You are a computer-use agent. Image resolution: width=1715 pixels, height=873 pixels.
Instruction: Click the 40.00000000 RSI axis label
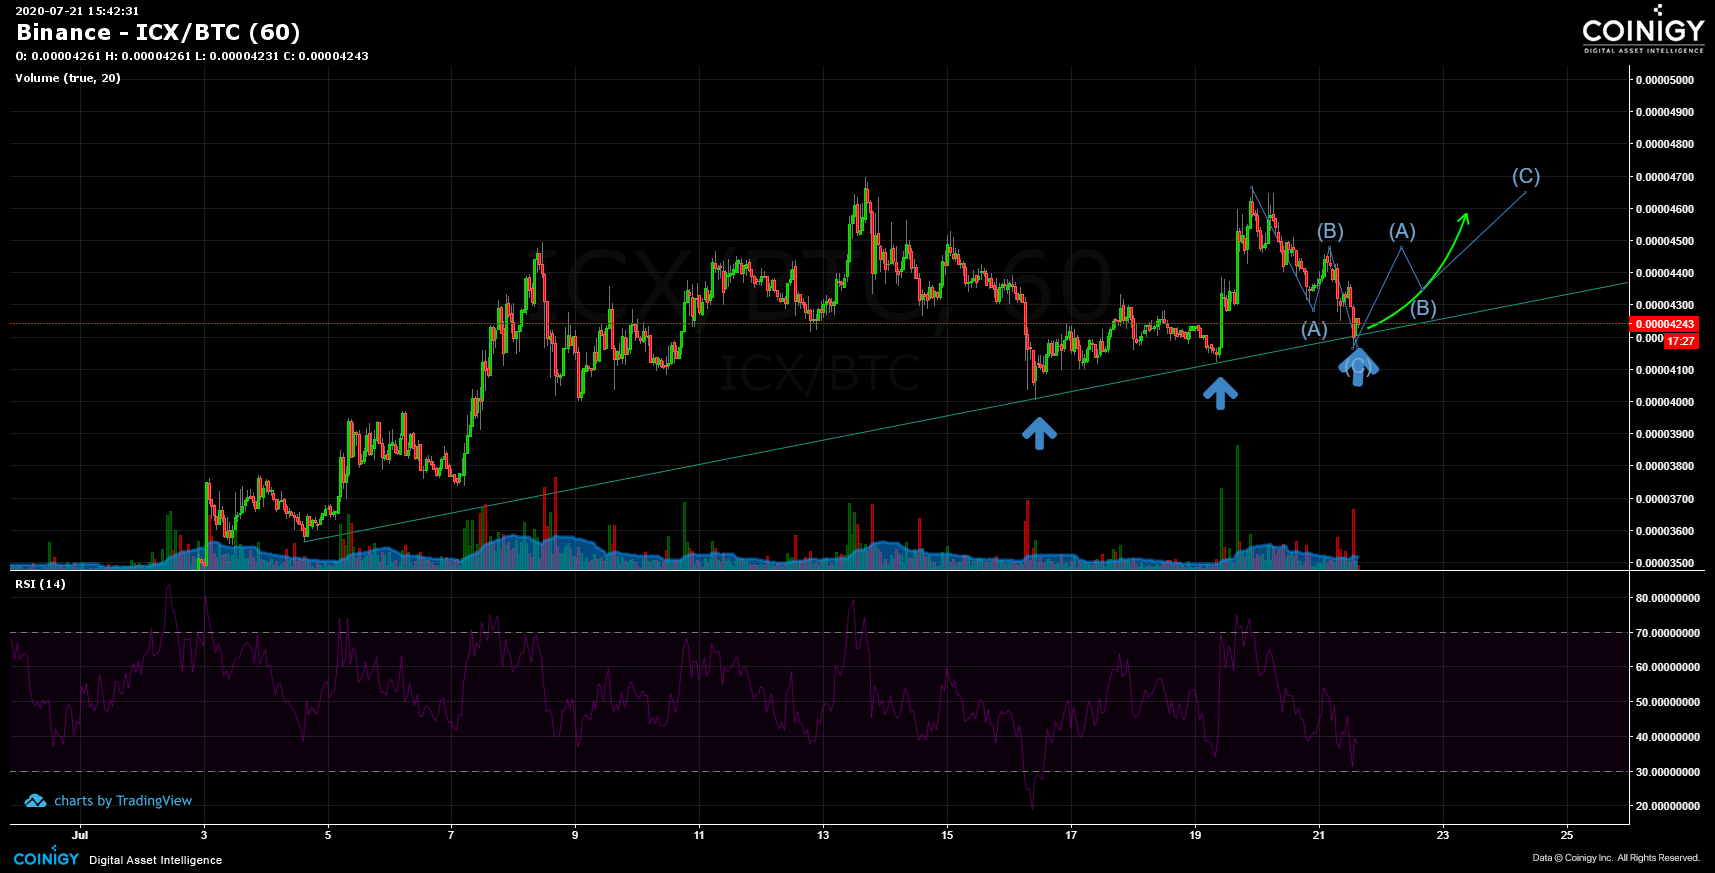tap(1668, 737)
